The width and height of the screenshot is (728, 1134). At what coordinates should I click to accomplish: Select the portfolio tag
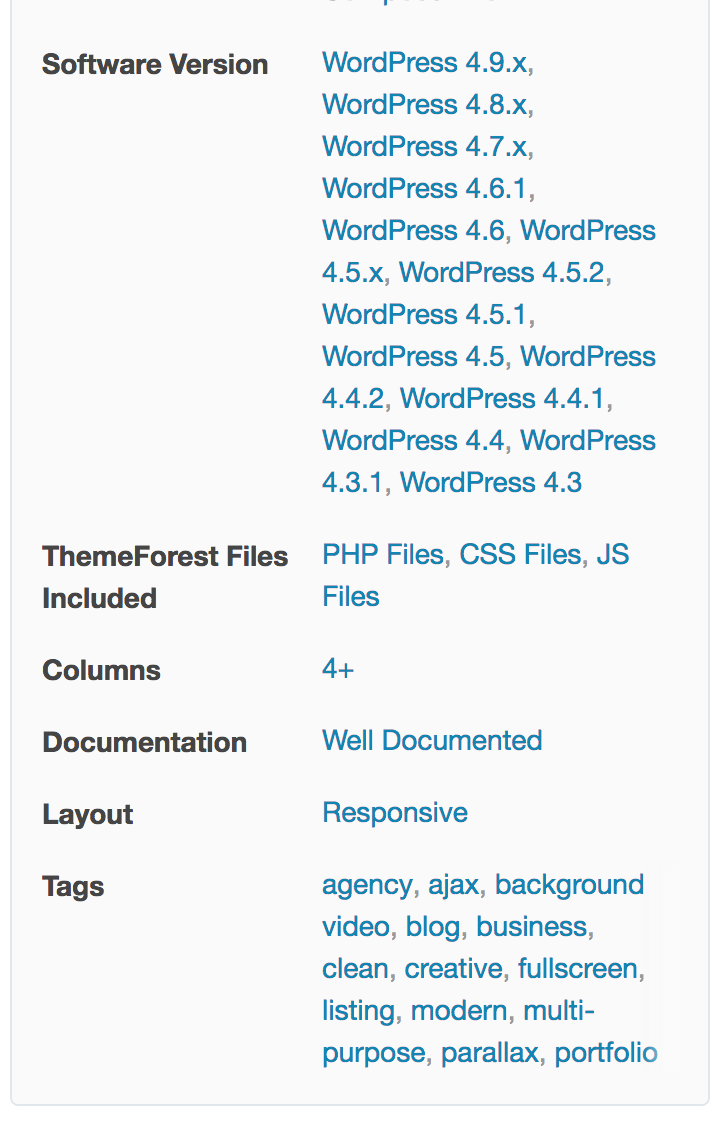pos(606,1054)
